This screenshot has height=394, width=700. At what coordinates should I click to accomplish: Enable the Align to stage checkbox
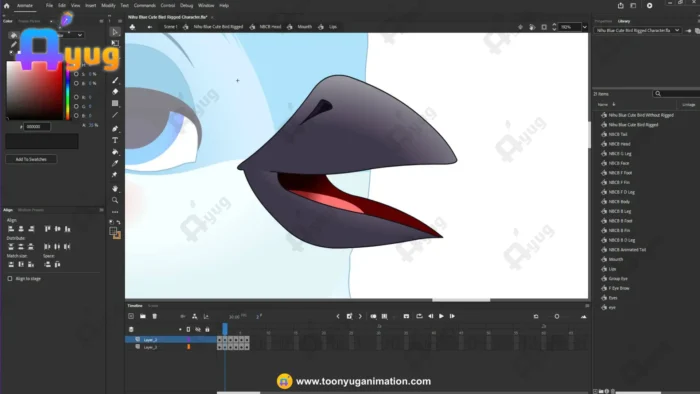(x=10, y=278)
